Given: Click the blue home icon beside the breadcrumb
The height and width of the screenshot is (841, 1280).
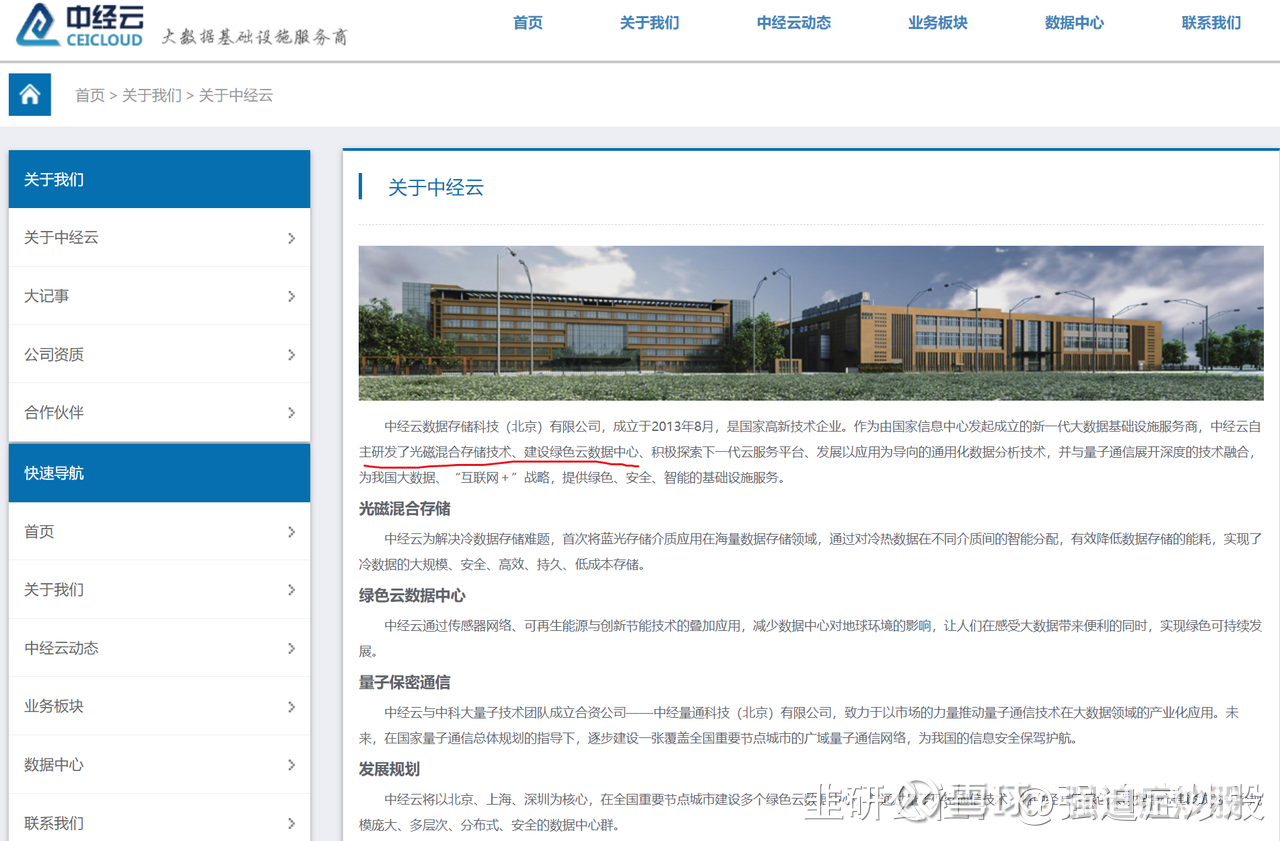Looking at the screenshot, I should pos(30,95).
